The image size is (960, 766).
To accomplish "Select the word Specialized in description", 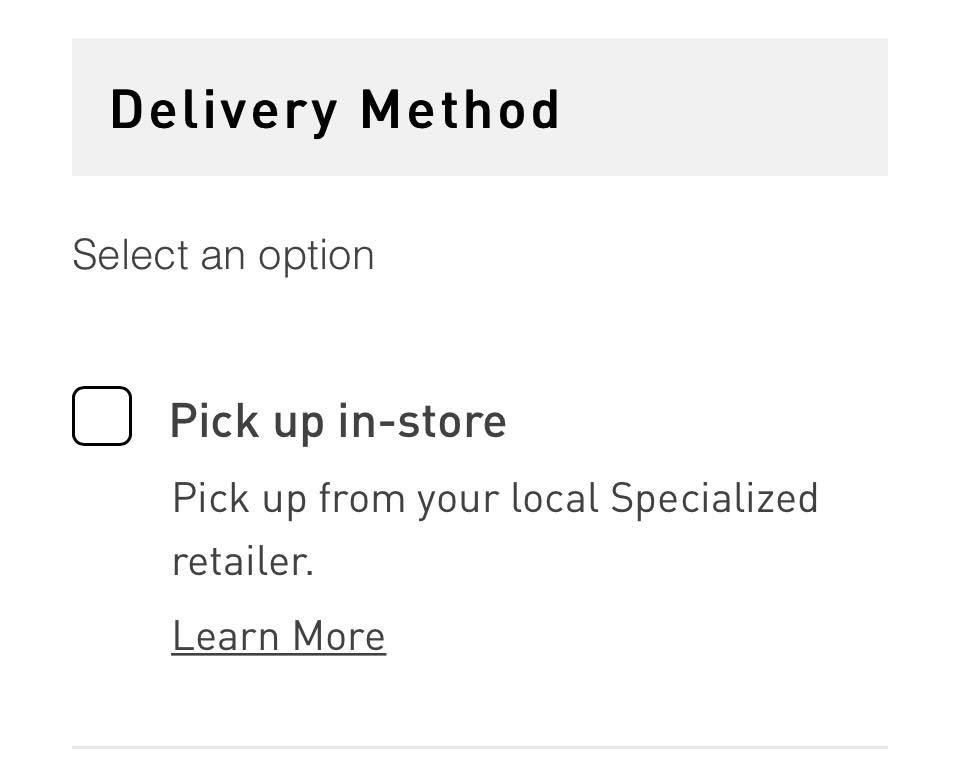I will 714,498.
